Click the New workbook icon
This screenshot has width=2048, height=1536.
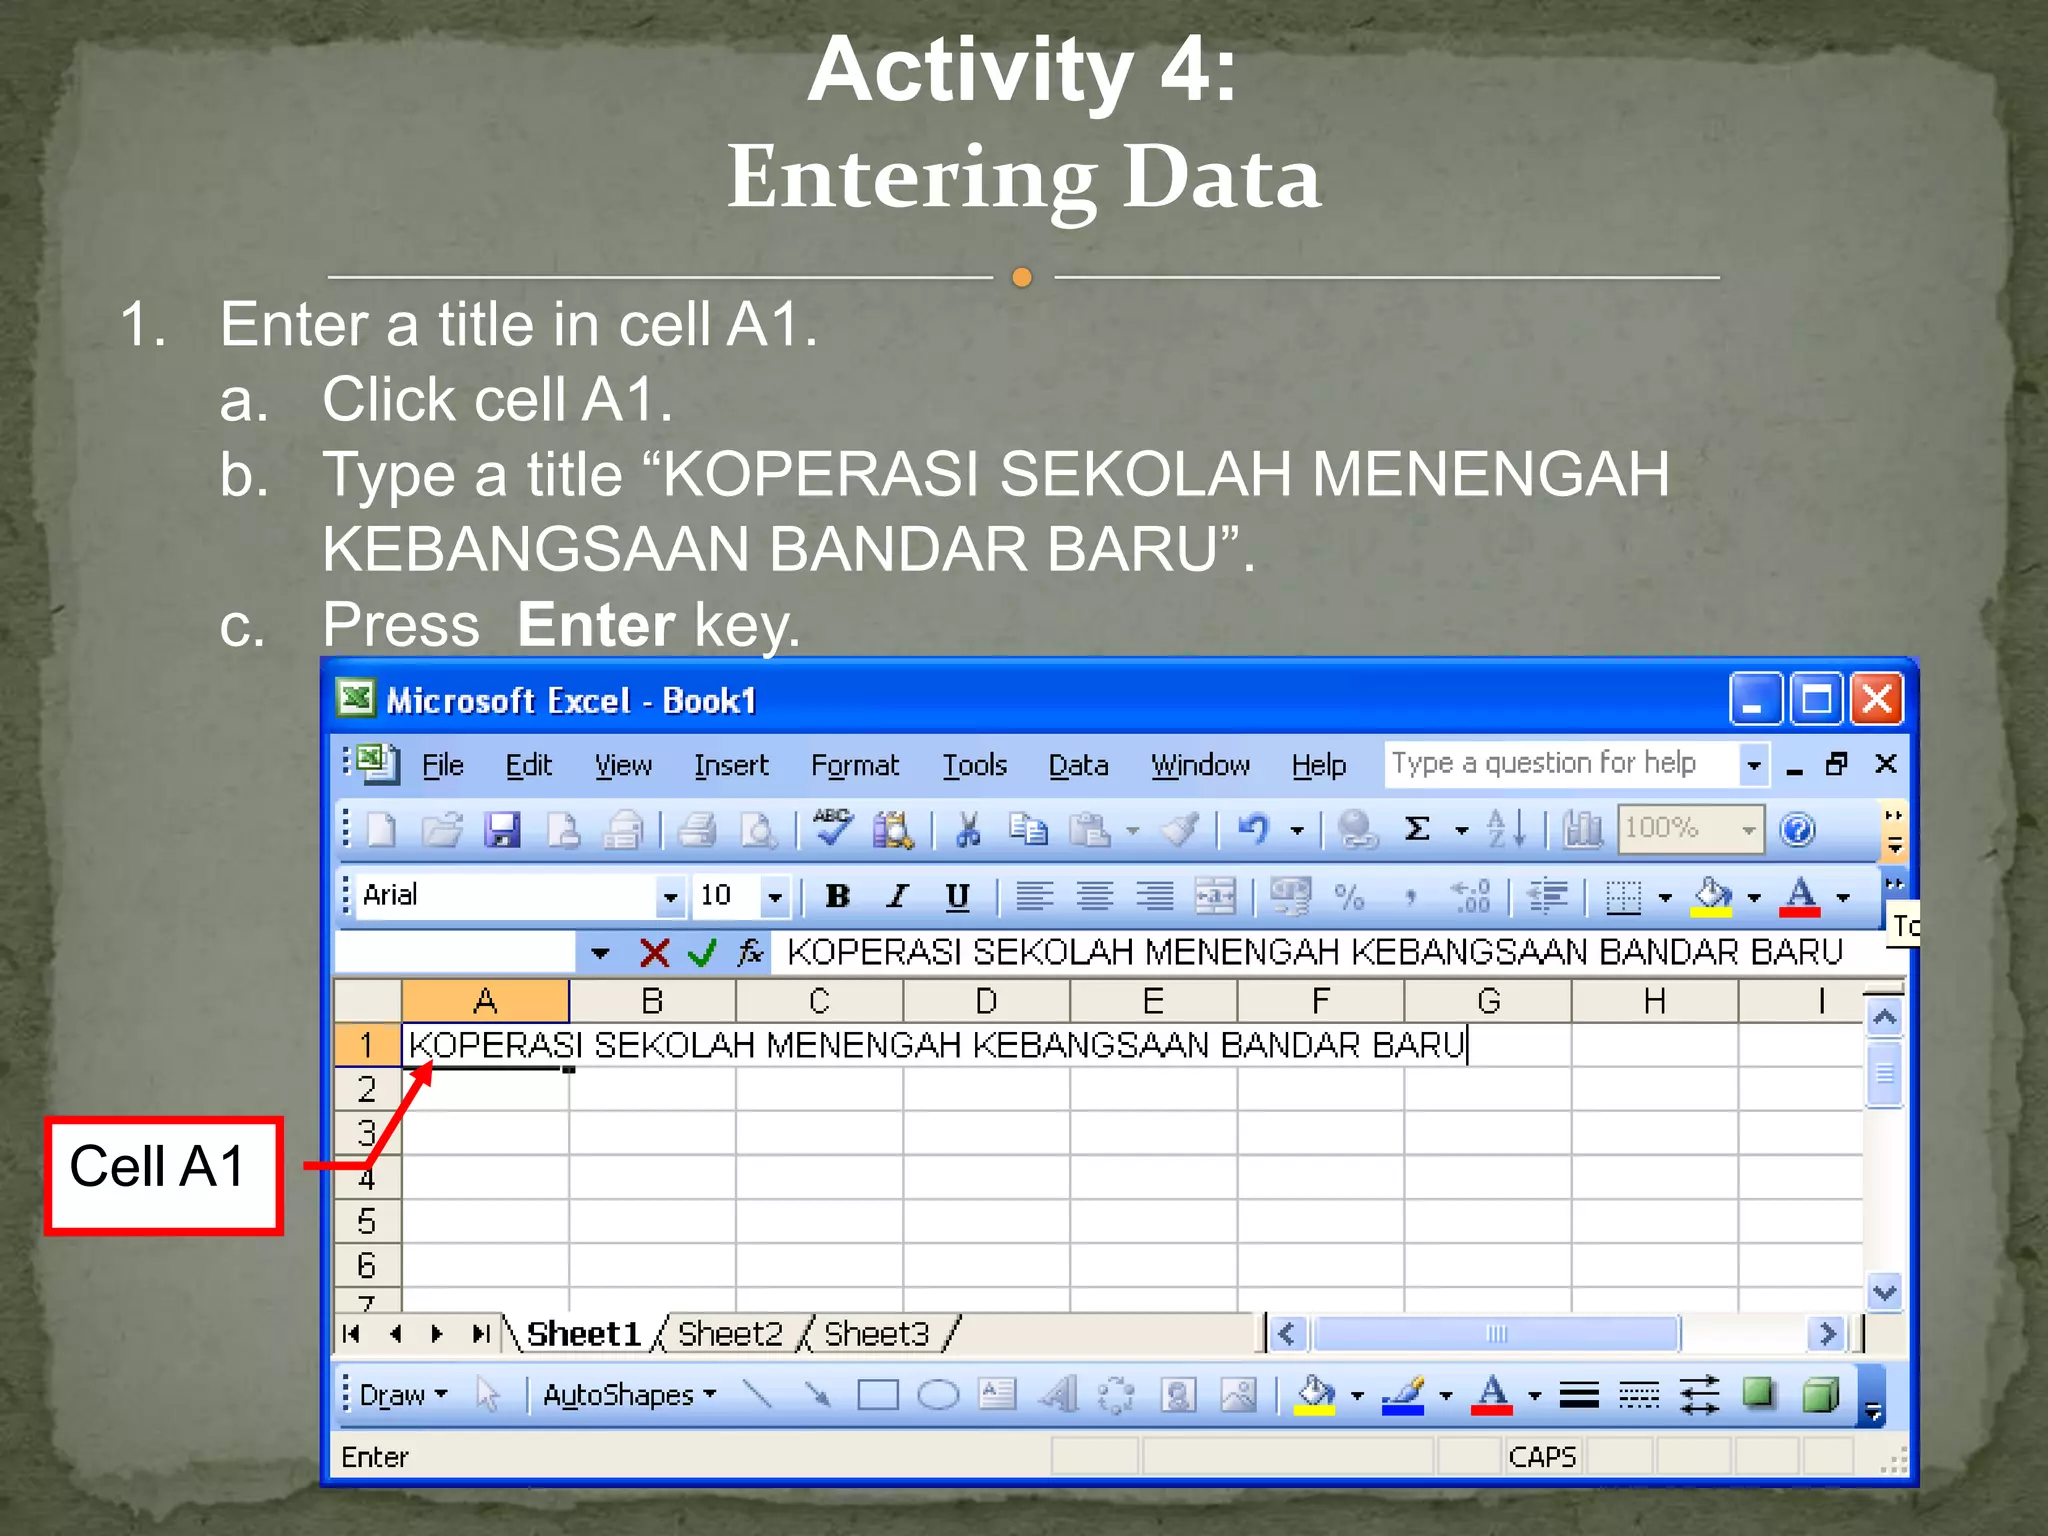pos(381,830)
